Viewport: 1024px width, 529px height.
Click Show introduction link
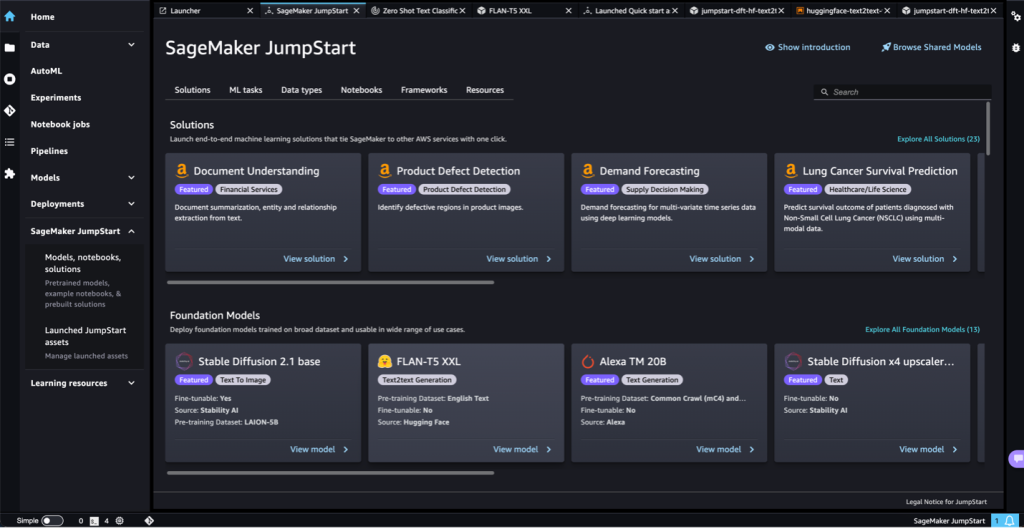click(808, 47)
